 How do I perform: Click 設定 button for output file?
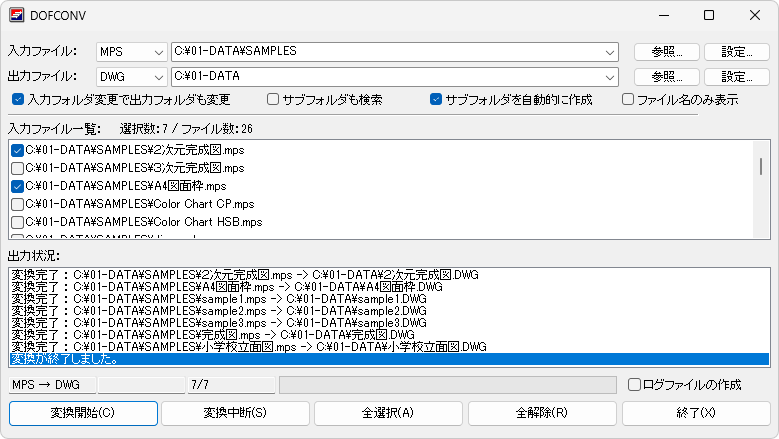point(737,77)
